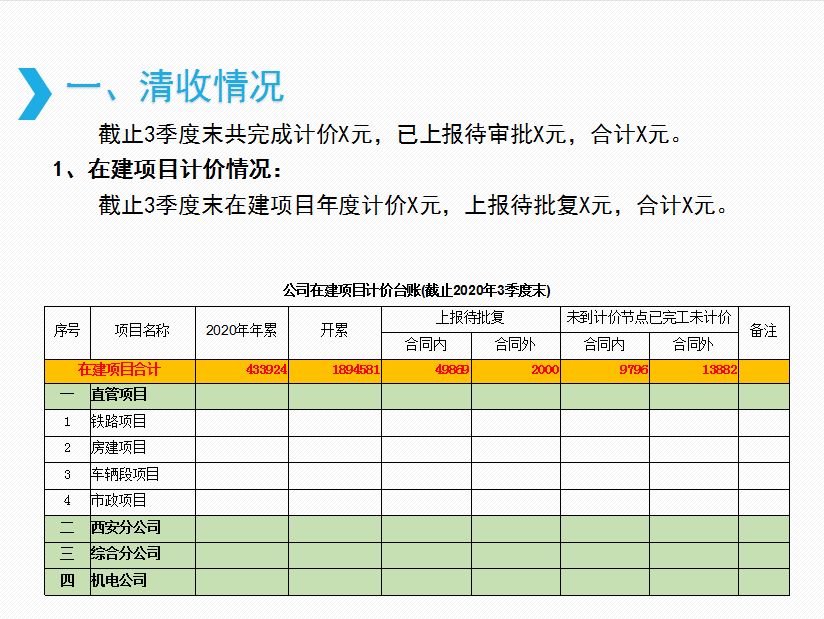Select the value 2000 in totals row

point(545,370)
